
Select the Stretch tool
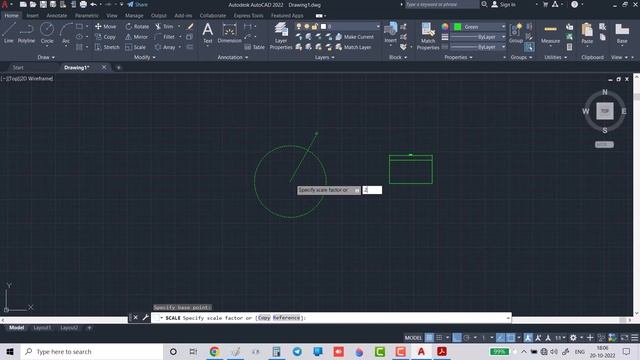[107, 47]
